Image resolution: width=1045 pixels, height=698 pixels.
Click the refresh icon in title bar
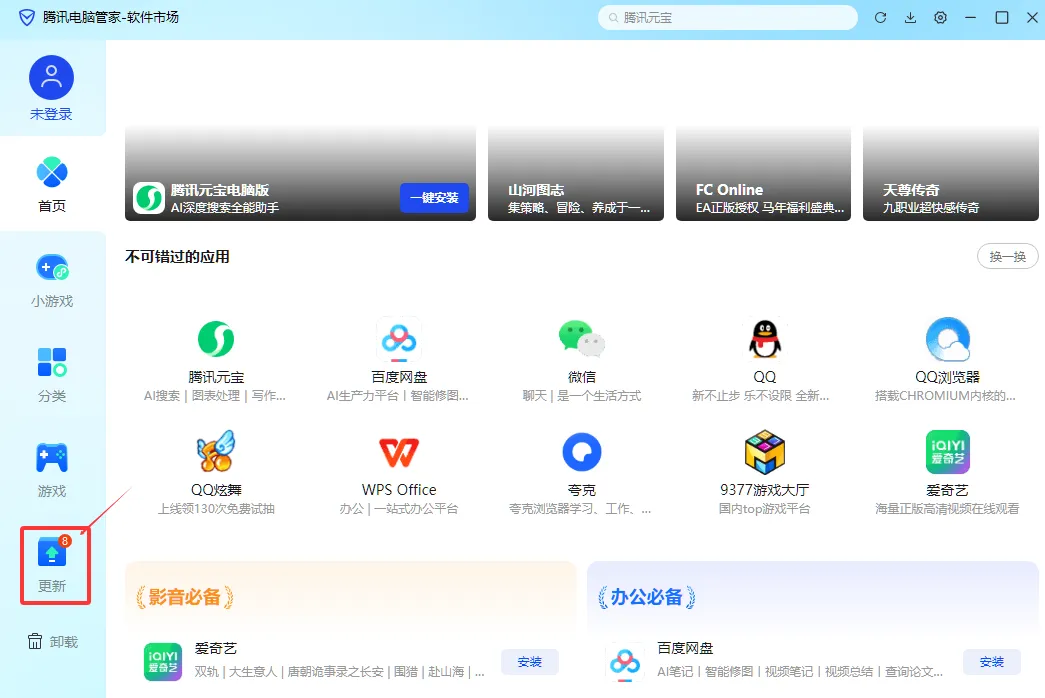pyautogui.click(x=880, y=18)
